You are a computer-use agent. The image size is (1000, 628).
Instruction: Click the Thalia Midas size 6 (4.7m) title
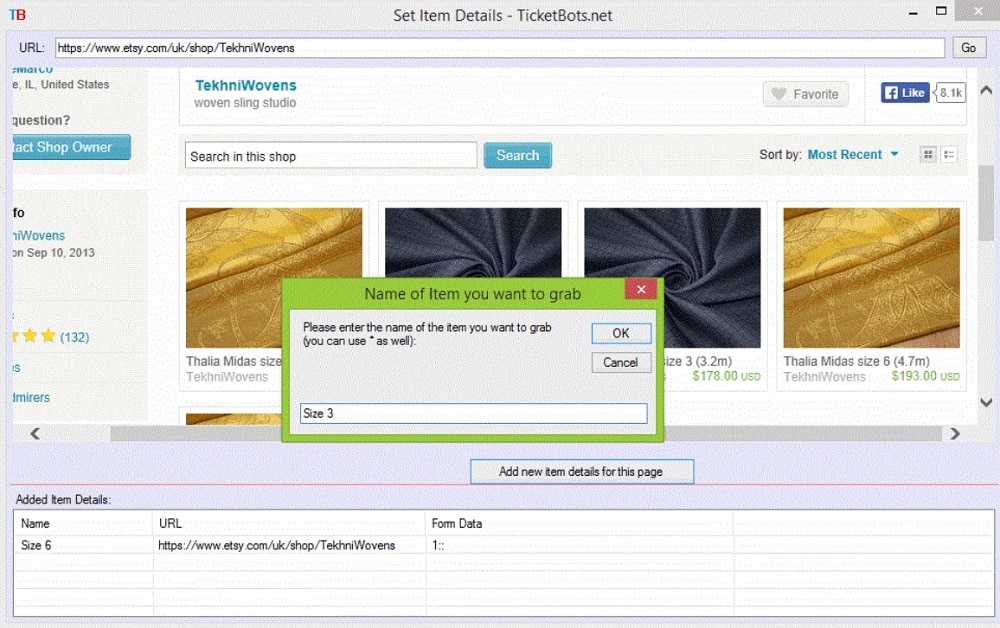coord(857,361)
